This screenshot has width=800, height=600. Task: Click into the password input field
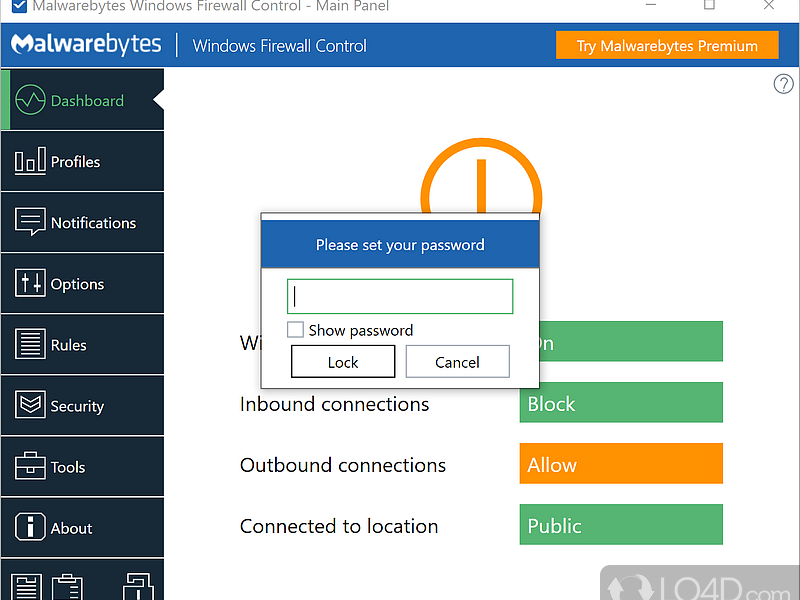point(399,296)
